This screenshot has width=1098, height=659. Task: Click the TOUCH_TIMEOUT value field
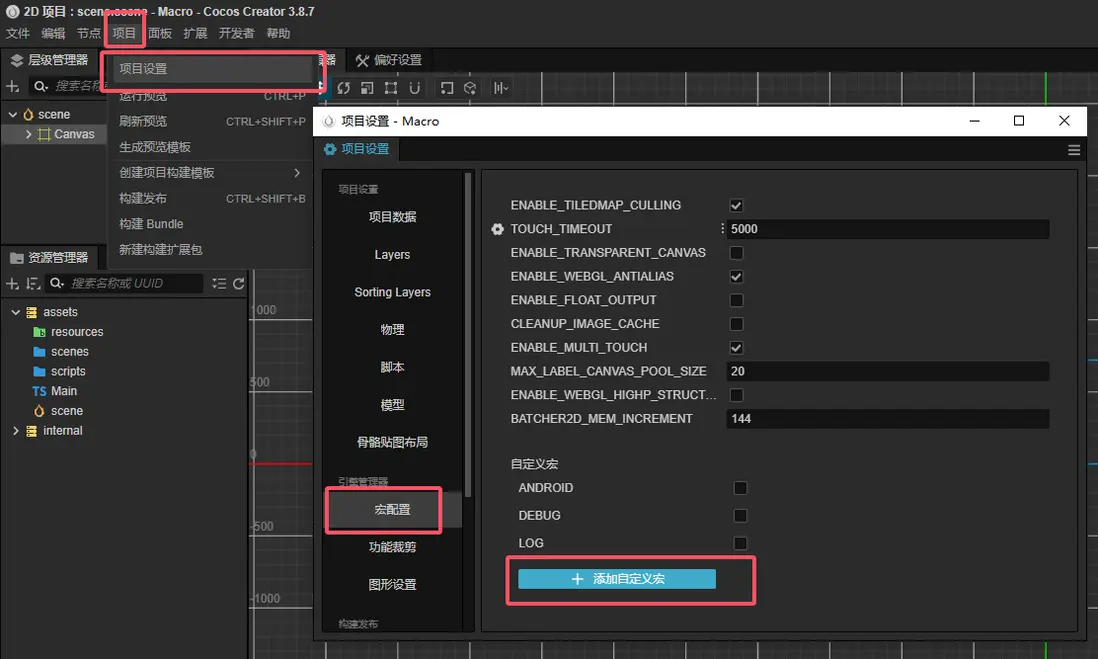[x=887, y=229]
